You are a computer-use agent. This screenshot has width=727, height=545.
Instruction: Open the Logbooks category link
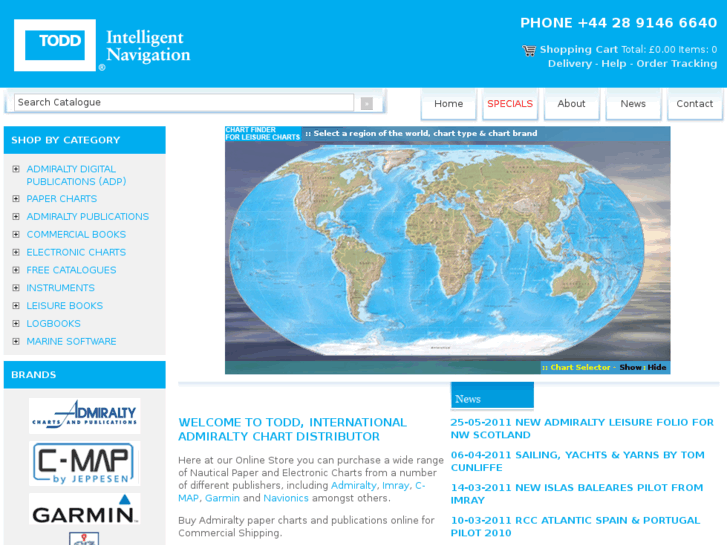coord(53,324)
